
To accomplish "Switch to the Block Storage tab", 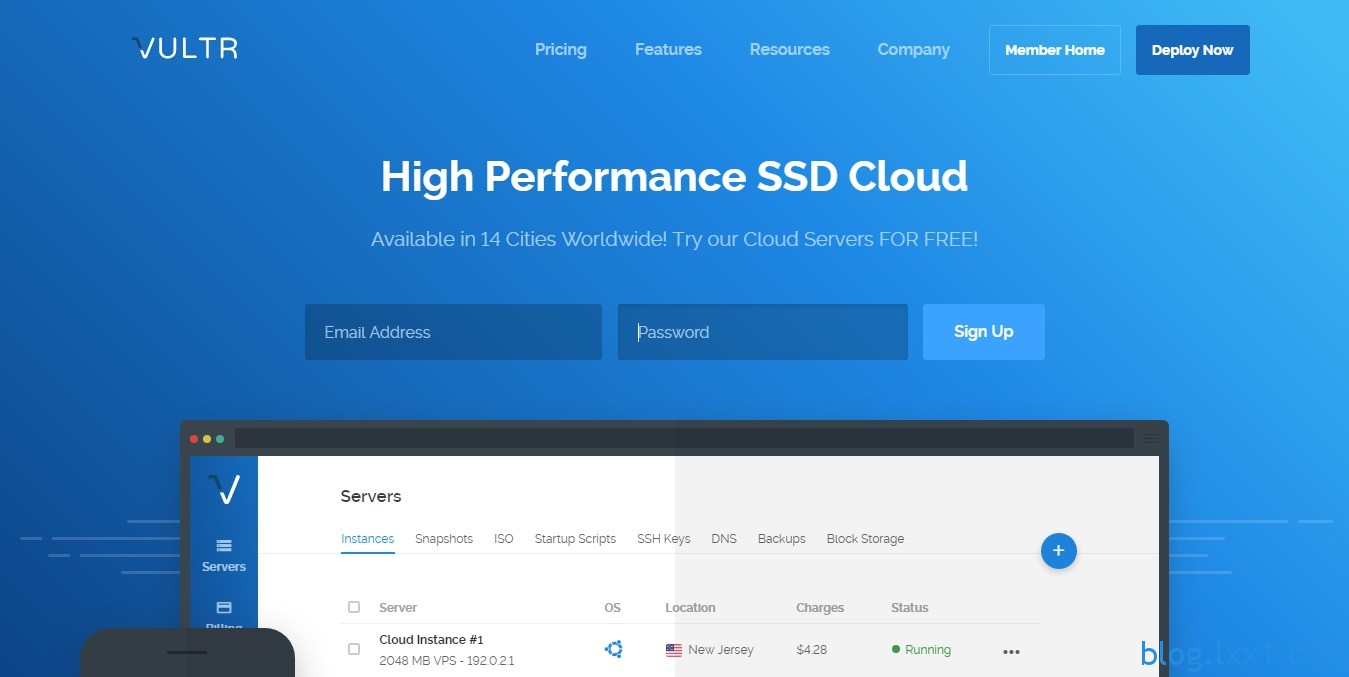I will tap(865, 538).
